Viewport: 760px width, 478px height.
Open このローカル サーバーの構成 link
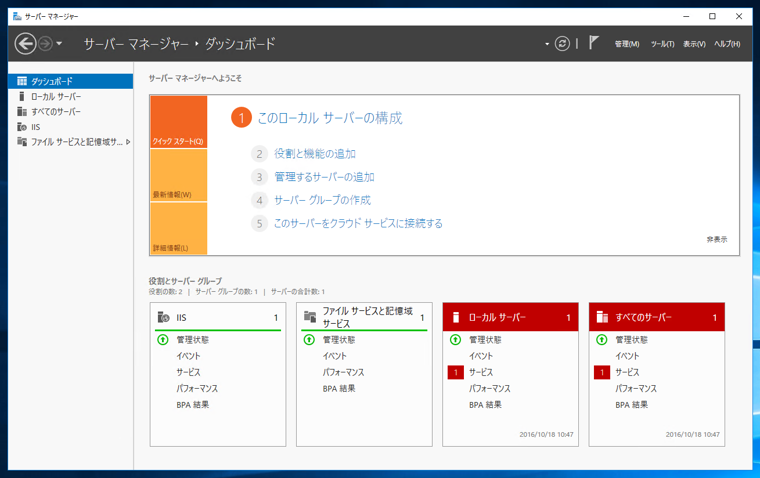(x=330, y=118)
